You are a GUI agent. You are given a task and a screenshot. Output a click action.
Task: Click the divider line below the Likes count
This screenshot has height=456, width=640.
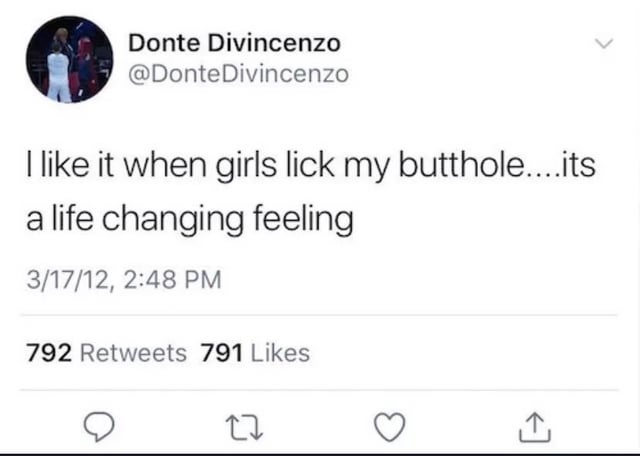coord(320,390)
